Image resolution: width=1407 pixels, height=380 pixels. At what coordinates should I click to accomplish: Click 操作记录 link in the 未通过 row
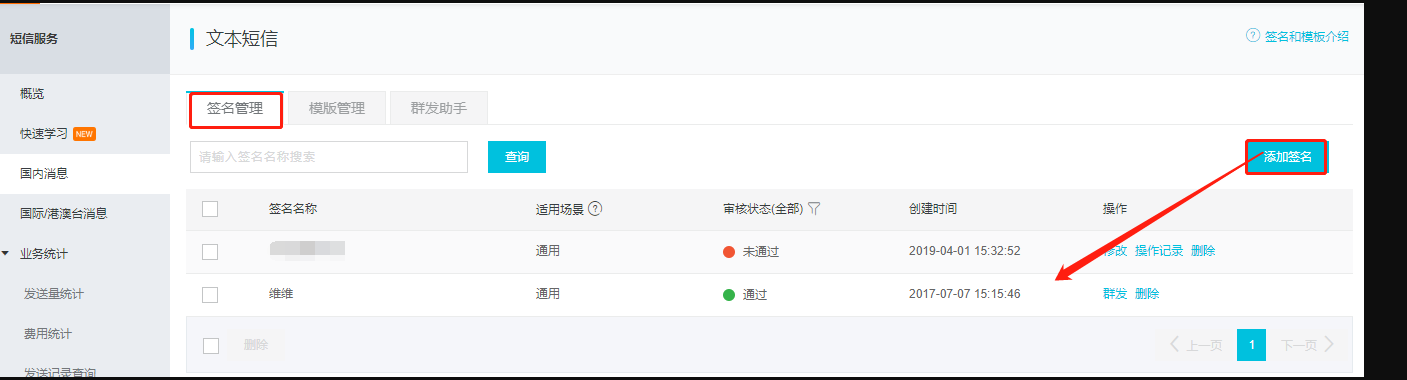point(1159,252)
